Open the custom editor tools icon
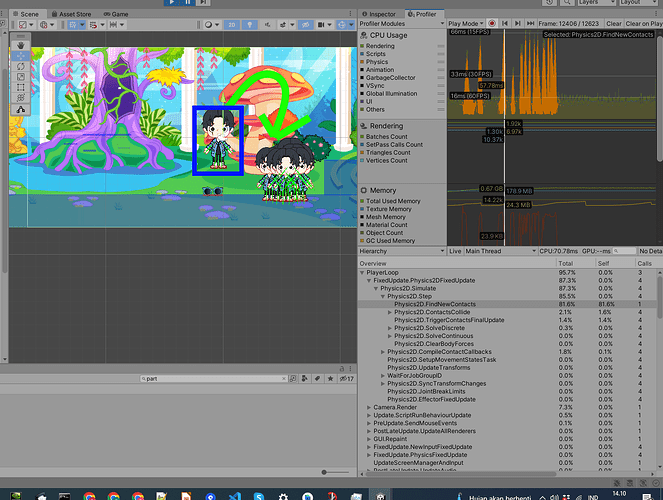Image resolution: width=663 pixels, height=500 pixels. [x=20, y=109]
